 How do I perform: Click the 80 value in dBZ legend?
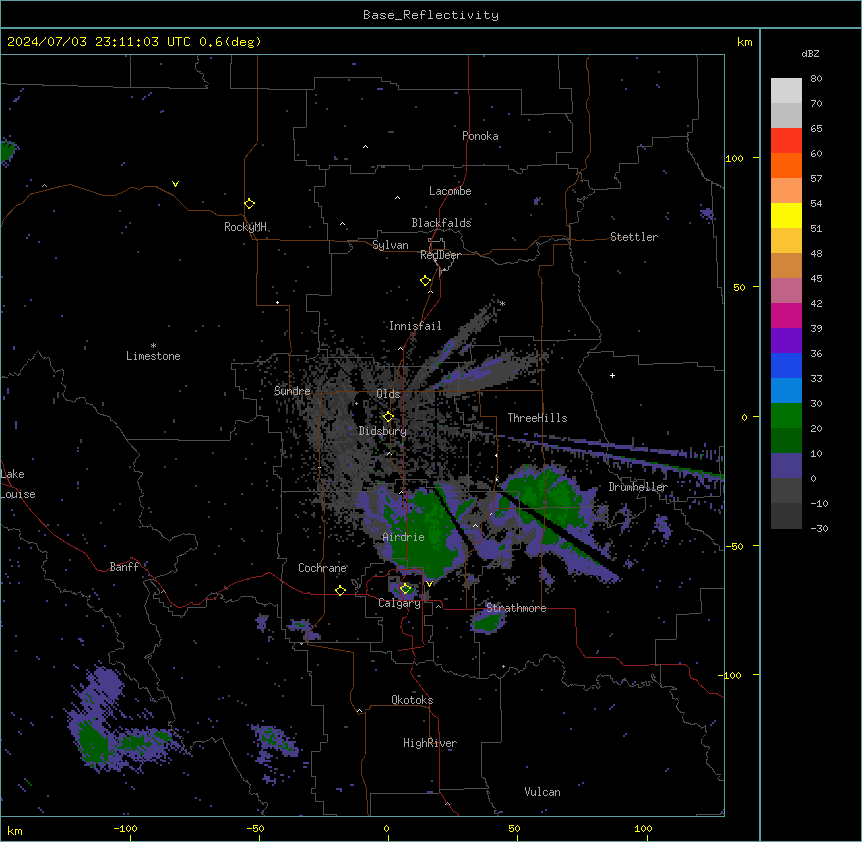tap(816, 79)
